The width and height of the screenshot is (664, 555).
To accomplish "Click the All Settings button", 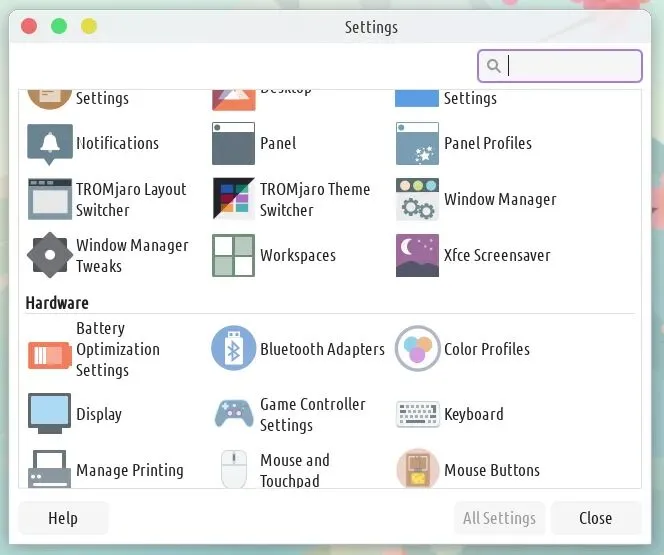I will (x=499, y=518).
